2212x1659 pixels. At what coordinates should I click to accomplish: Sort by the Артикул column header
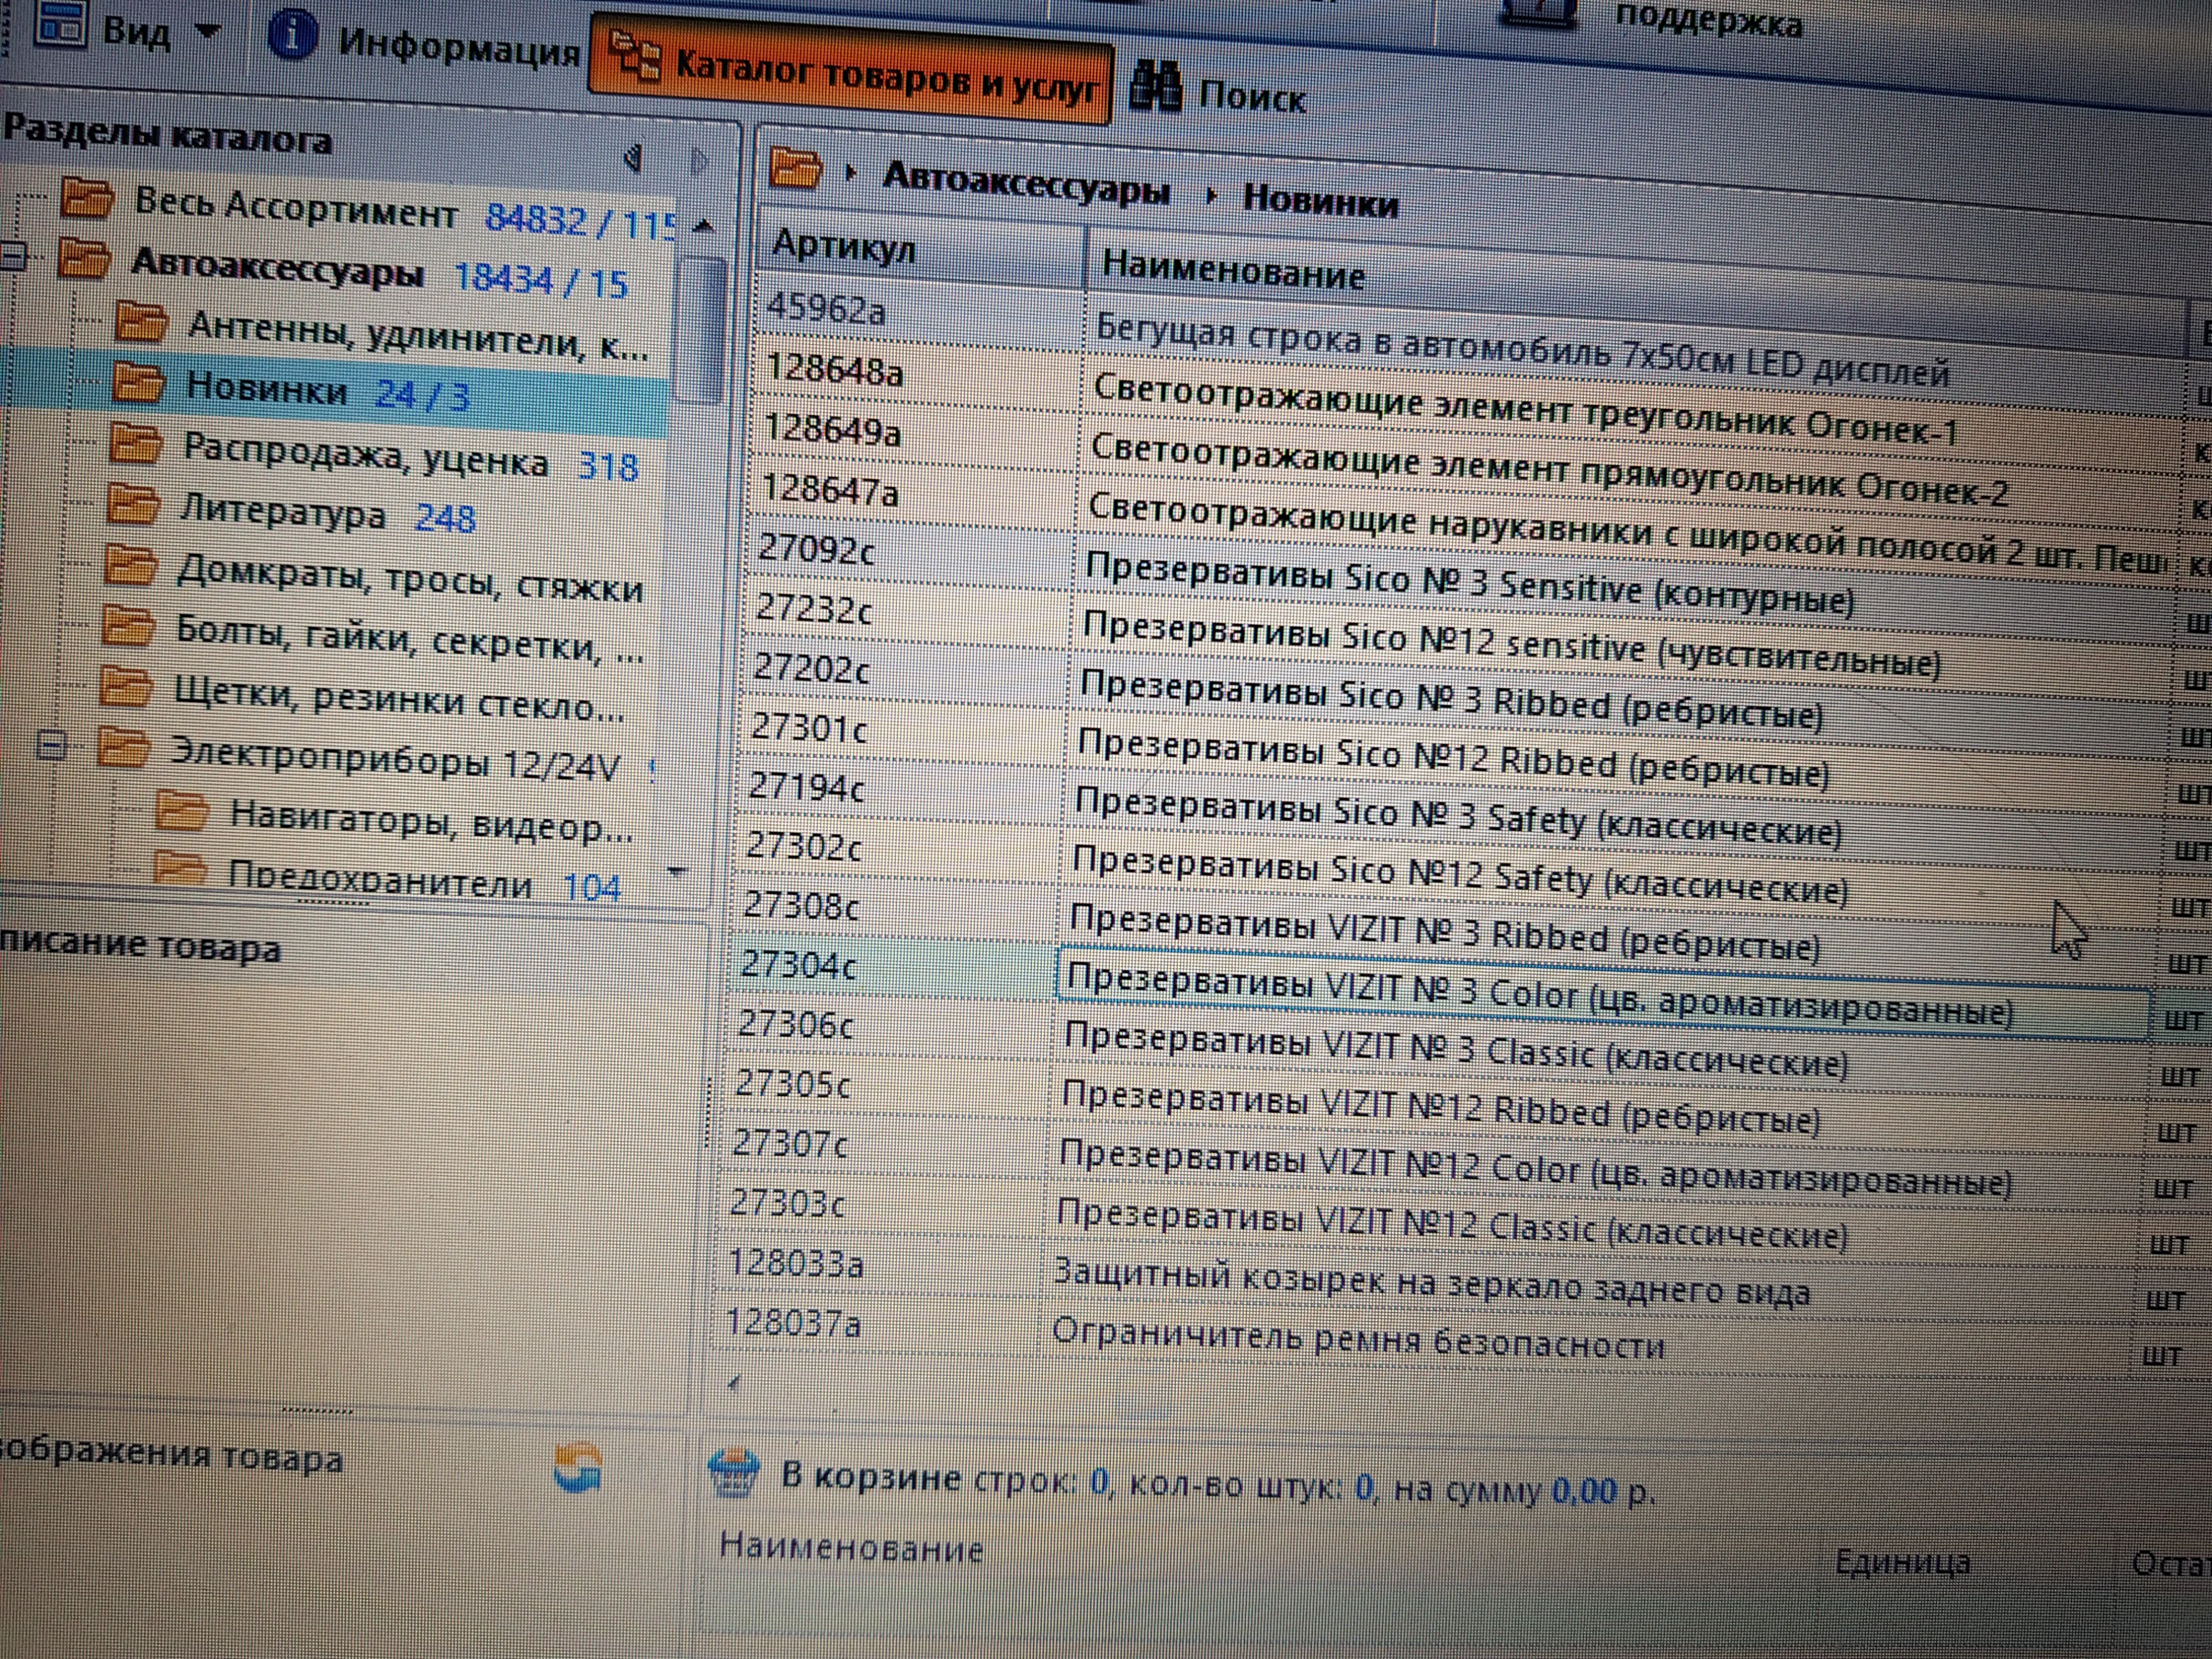(843, 246)
